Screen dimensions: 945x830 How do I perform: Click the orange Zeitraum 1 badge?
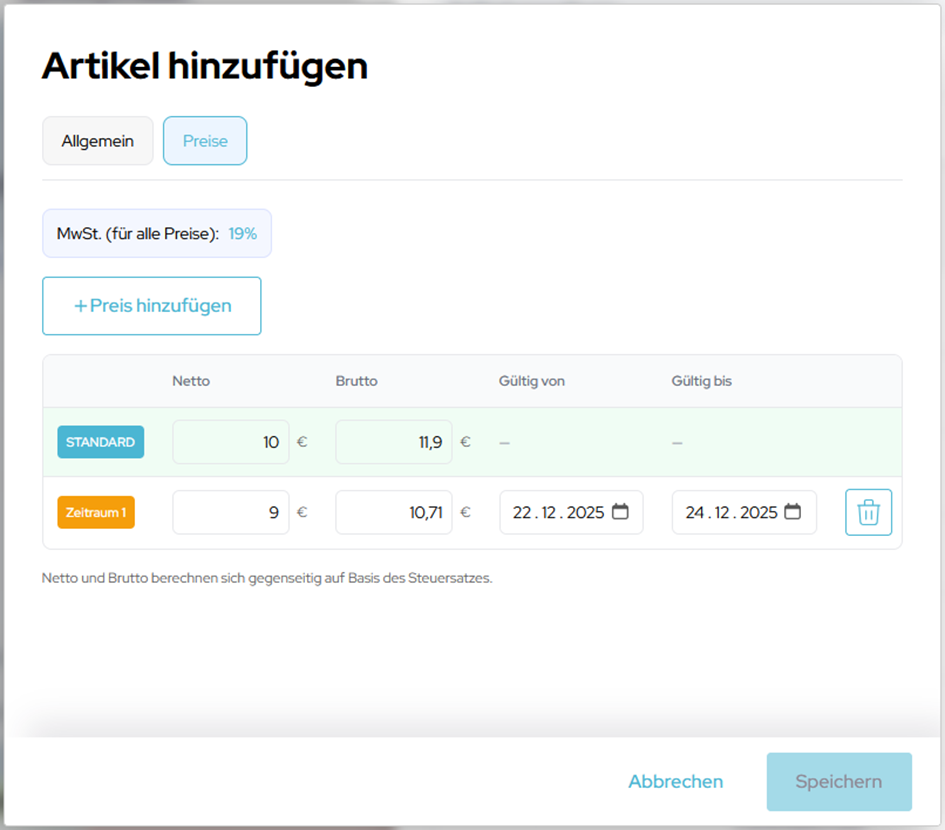[96, 512]
